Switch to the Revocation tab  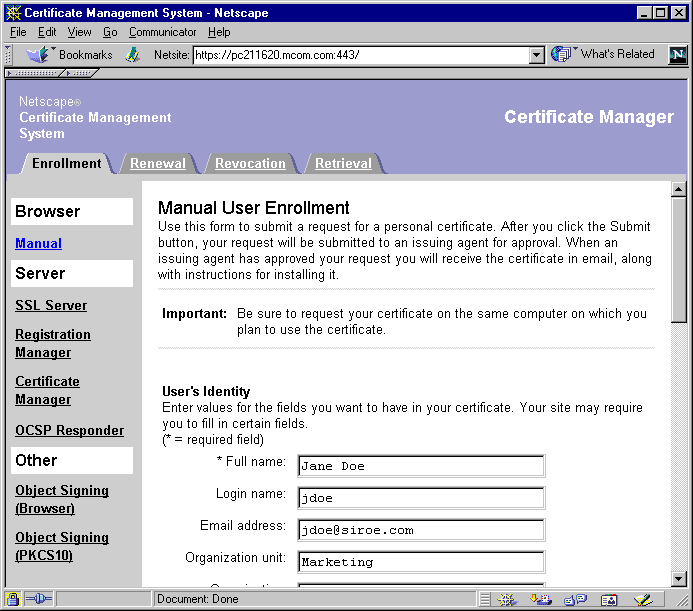250,163
